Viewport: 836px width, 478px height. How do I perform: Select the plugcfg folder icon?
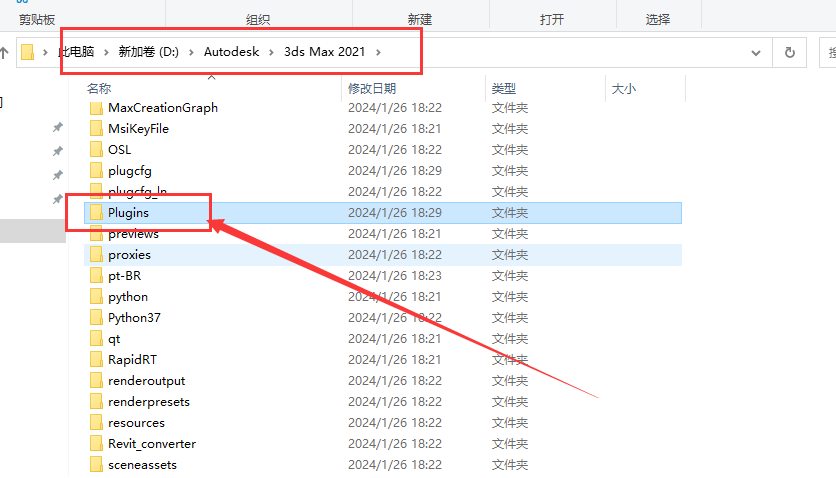pyautogui.click(x=97, y=171)
